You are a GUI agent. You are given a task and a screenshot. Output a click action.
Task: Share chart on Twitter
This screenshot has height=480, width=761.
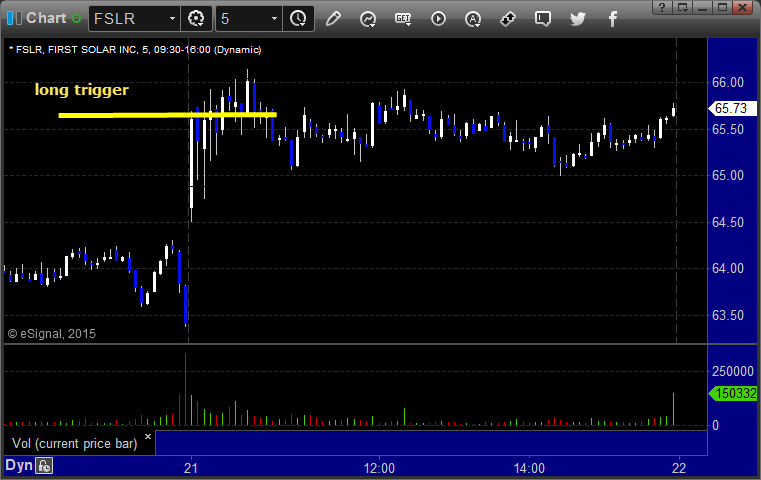click(578, 19)
